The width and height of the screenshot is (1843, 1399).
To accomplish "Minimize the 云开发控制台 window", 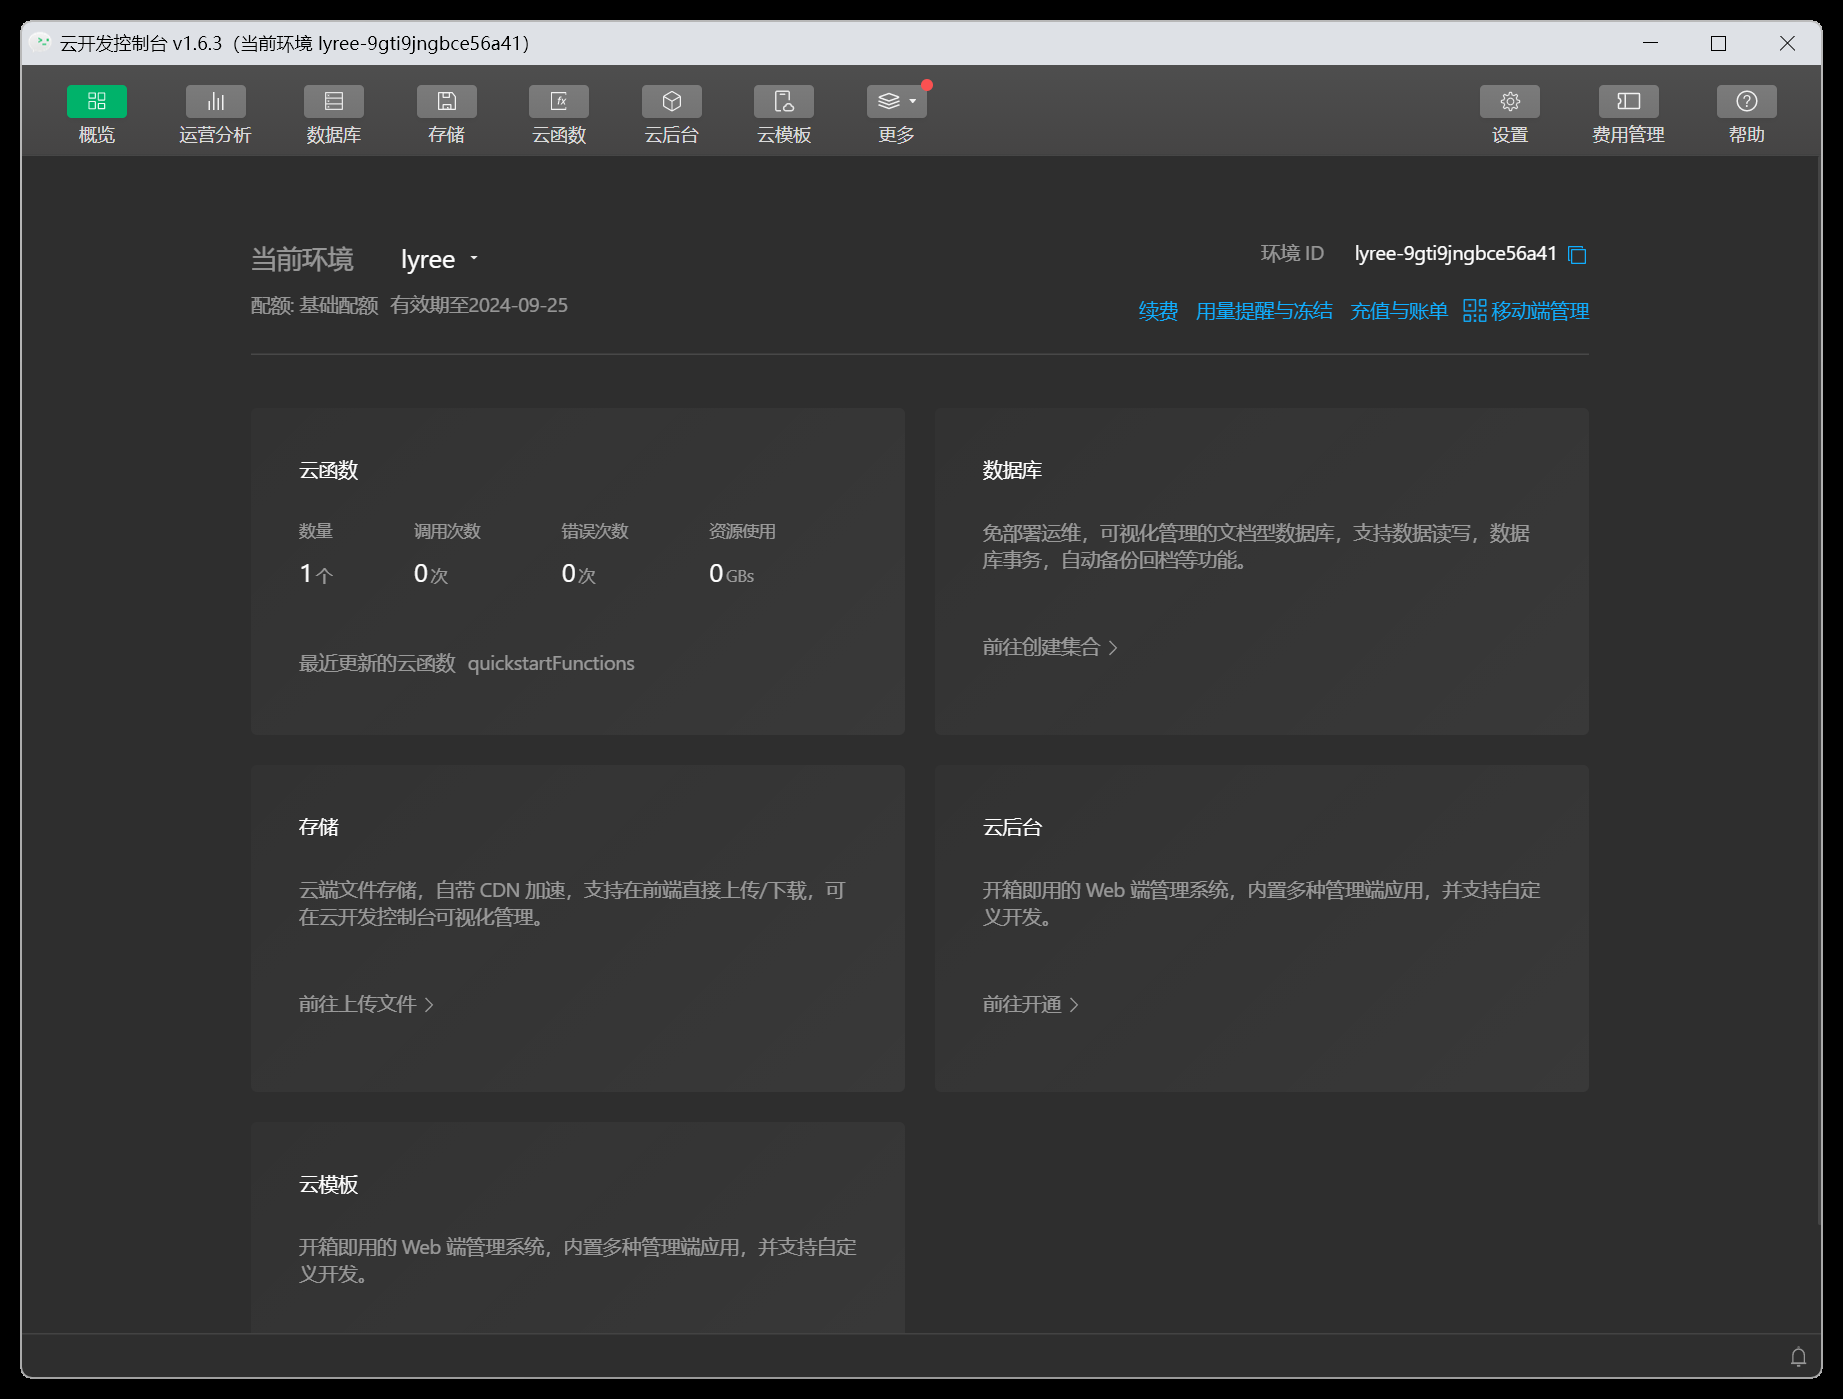I will pyautogui.click(x=1651, y=43).
